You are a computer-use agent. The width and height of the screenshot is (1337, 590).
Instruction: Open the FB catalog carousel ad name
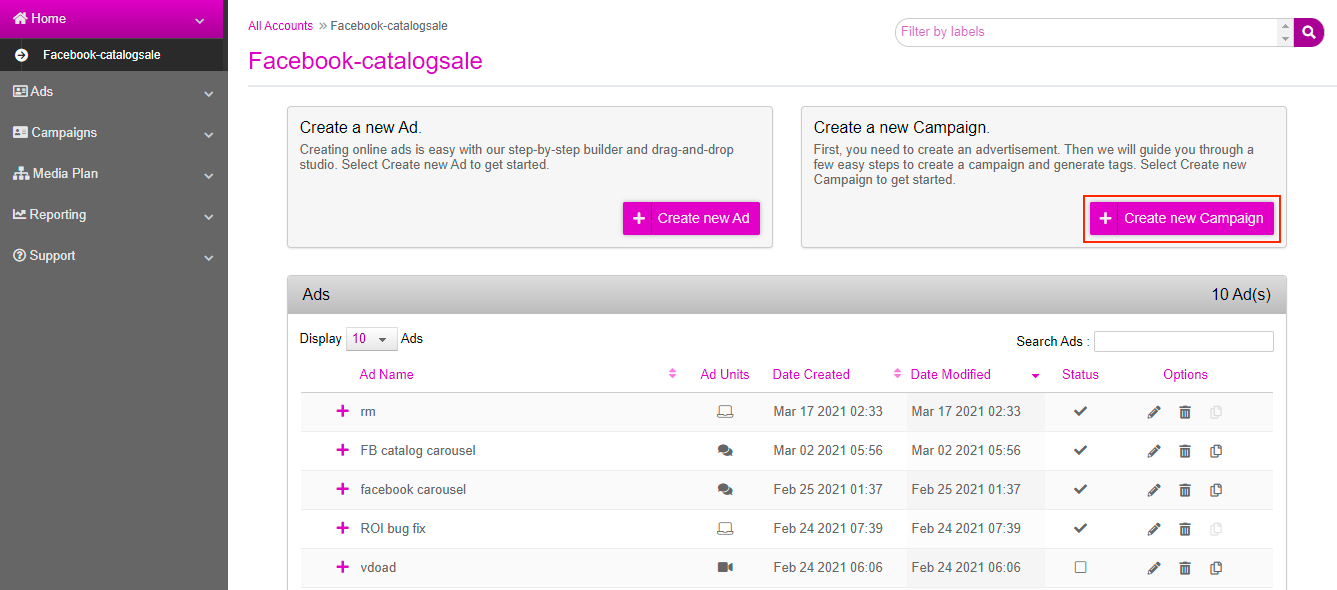click(x=418, y=451)
